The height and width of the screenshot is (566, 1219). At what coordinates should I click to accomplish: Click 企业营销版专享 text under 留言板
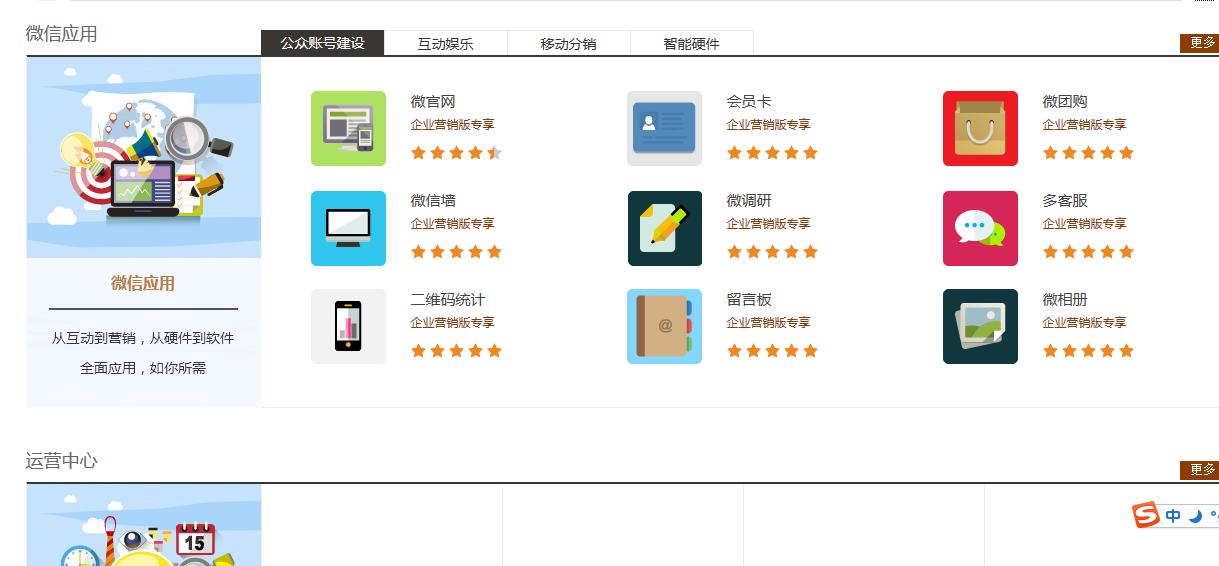tap(768, 323)
